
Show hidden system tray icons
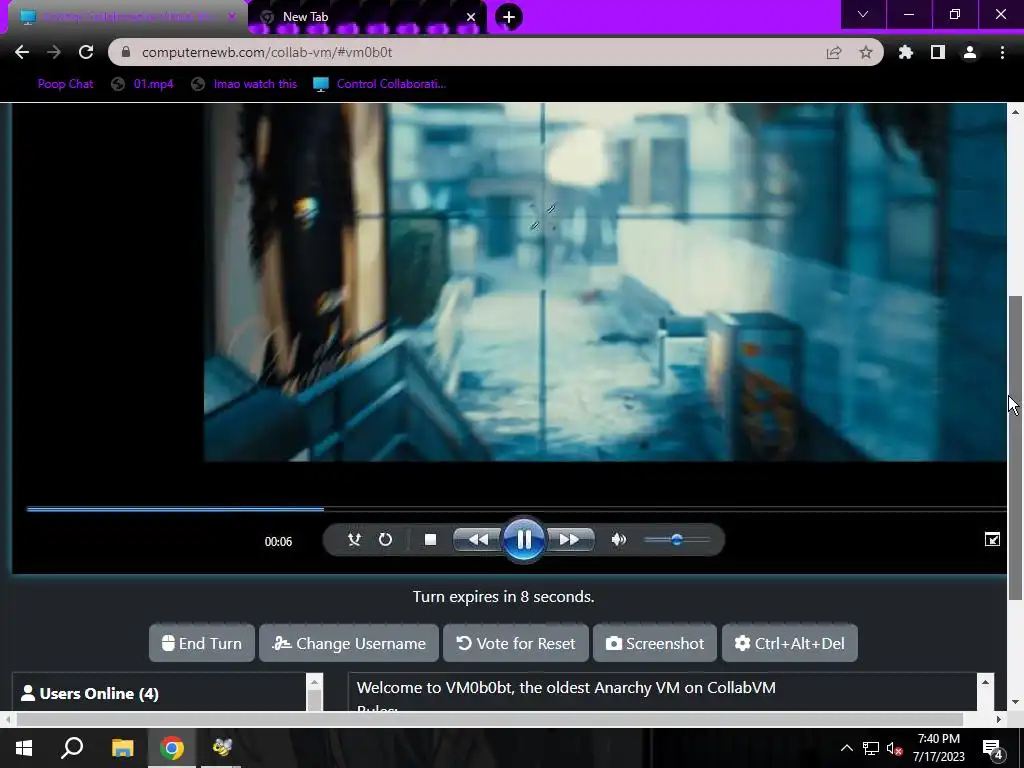(846, 748)
